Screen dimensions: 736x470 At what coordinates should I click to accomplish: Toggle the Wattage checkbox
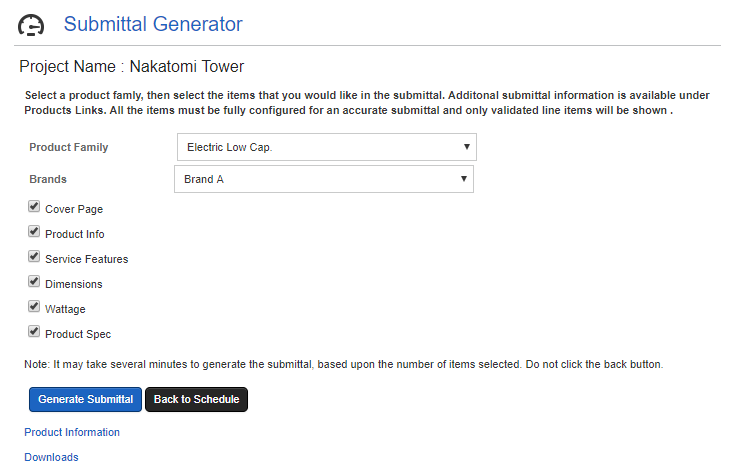34,307
